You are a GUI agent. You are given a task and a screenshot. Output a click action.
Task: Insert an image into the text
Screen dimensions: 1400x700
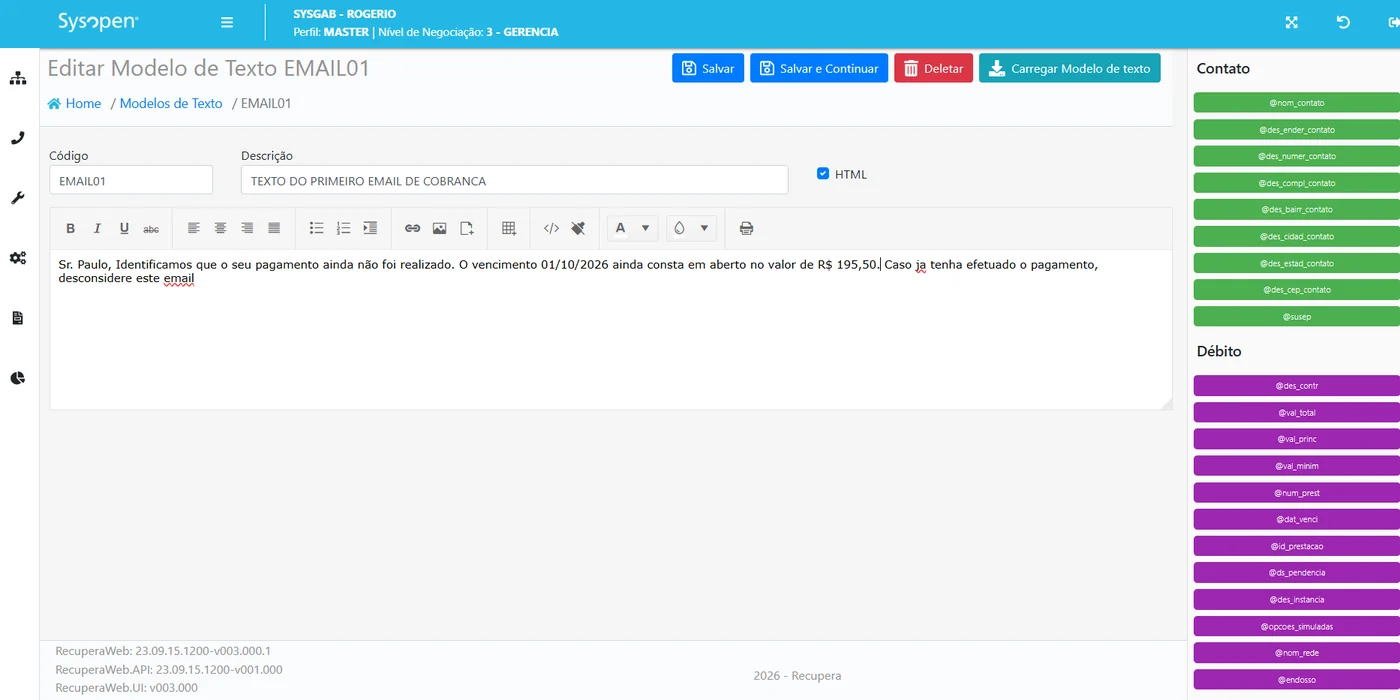pos(439,229)
